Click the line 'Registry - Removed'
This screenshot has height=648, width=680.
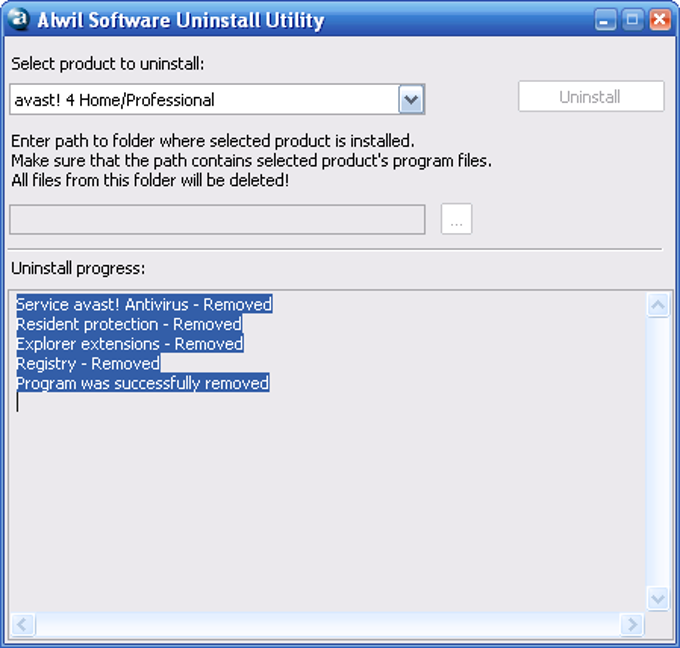pyautogui.click(x=88, y=363)
